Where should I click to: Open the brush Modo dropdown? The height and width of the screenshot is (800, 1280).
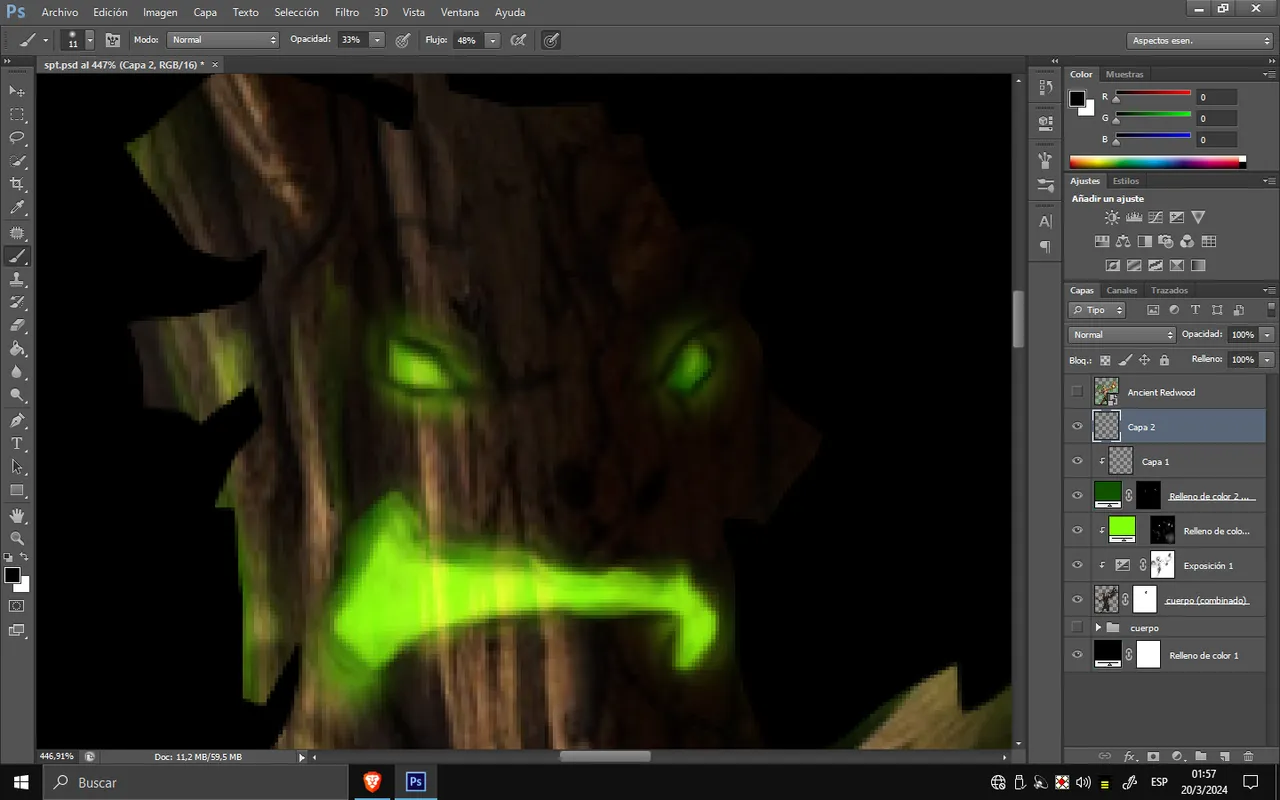tap(222, 40)
